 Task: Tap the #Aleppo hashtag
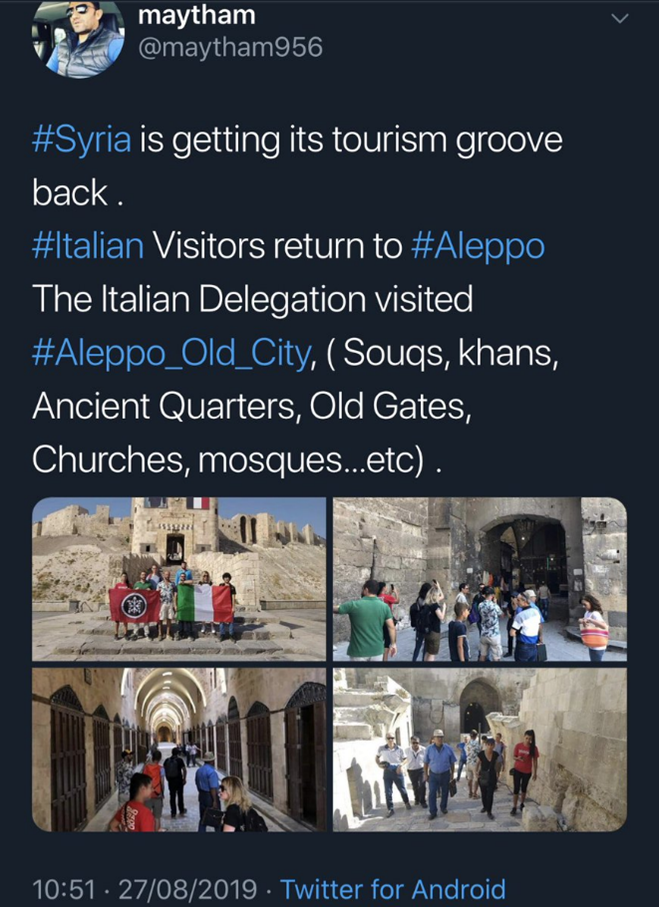point(478,246)
